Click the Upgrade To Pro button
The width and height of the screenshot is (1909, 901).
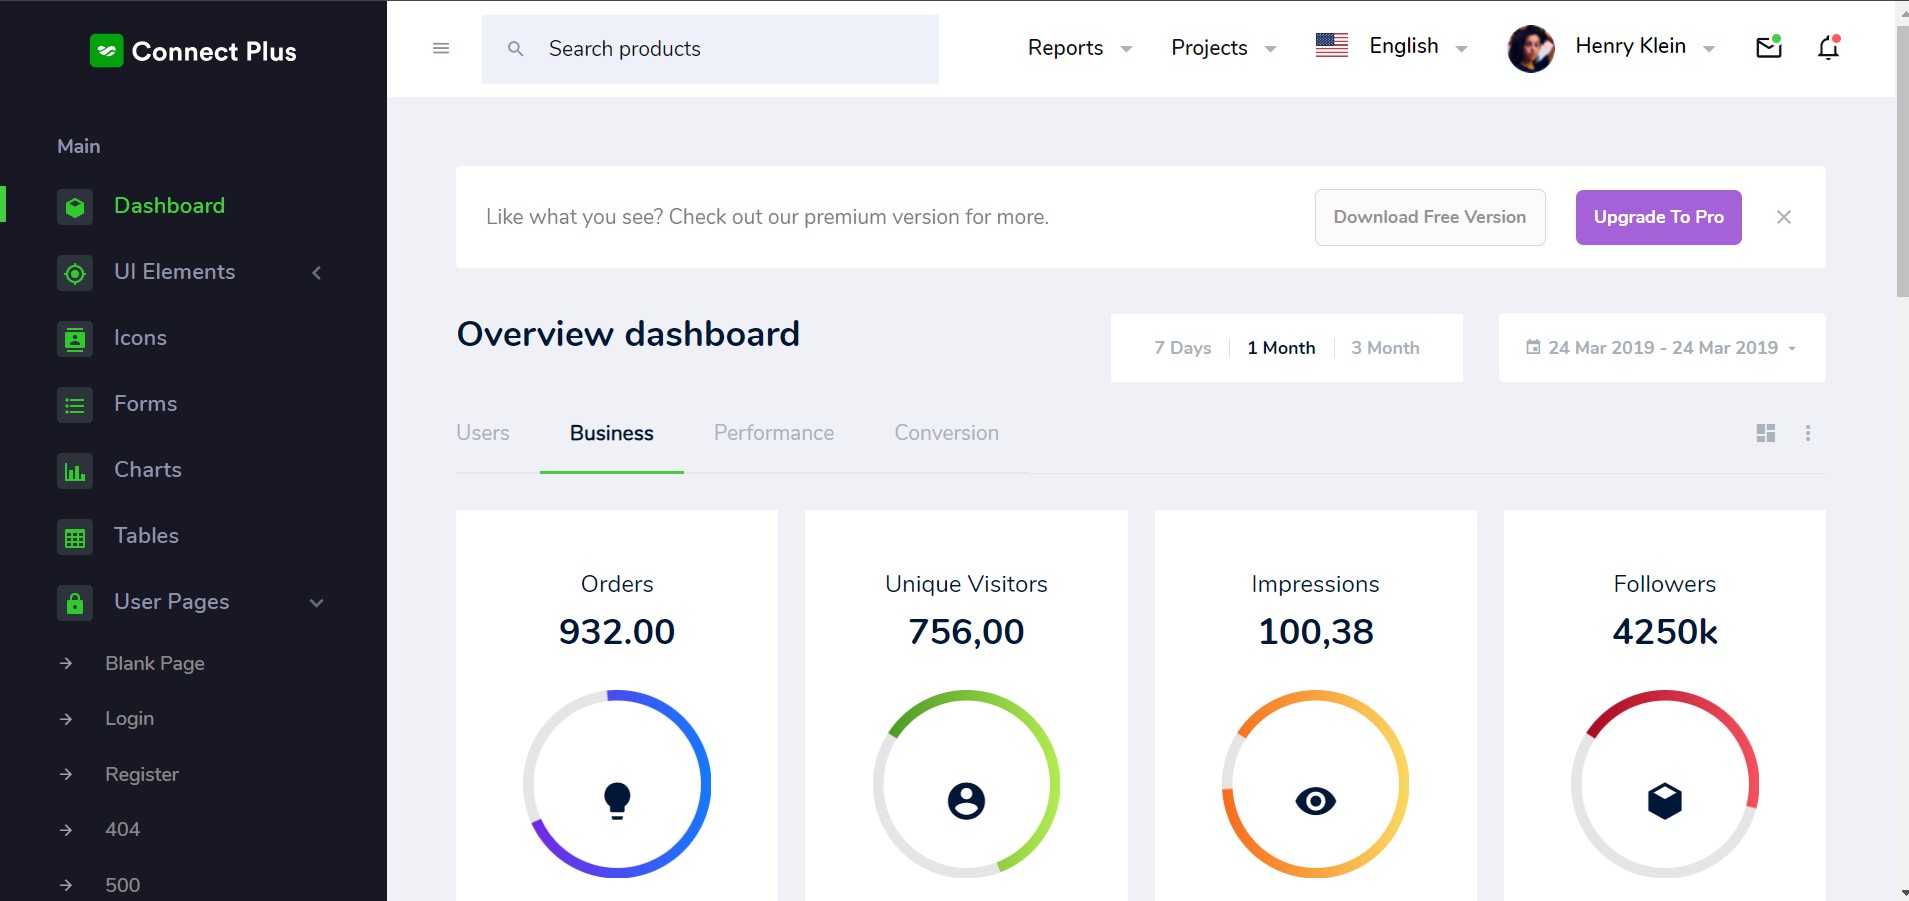(x=1658, y=217)
